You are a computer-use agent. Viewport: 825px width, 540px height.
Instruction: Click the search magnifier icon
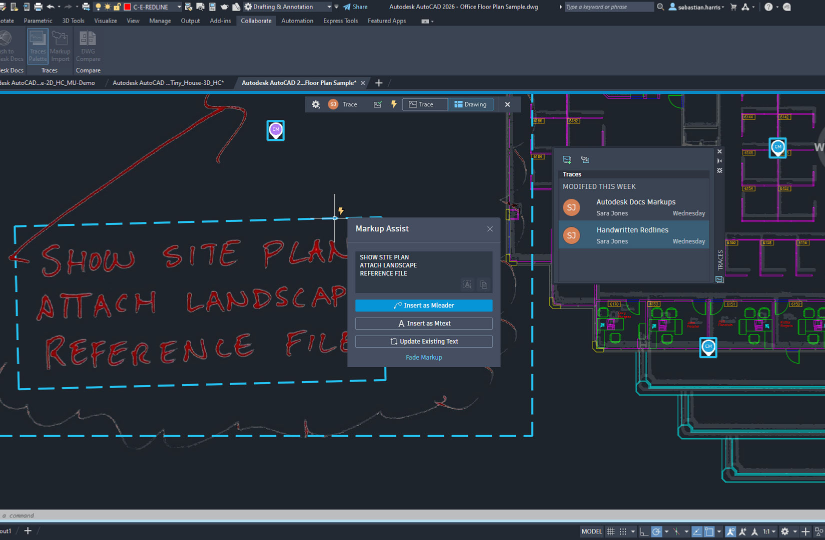[x=660, y=7]
